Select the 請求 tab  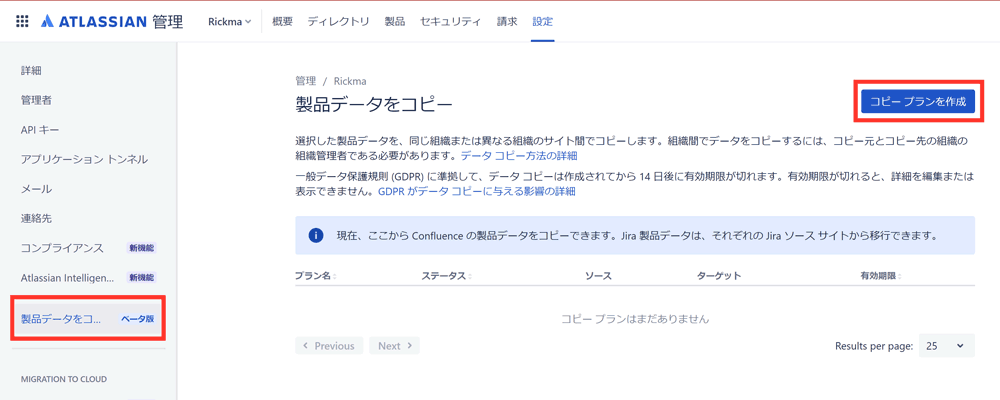pos(507,21)
